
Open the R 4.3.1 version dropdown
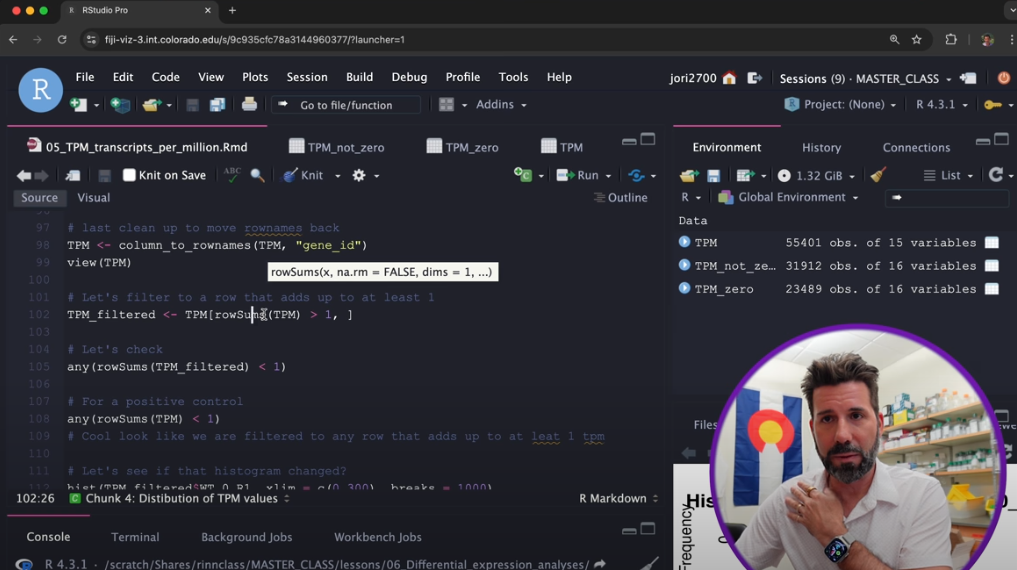942,104
